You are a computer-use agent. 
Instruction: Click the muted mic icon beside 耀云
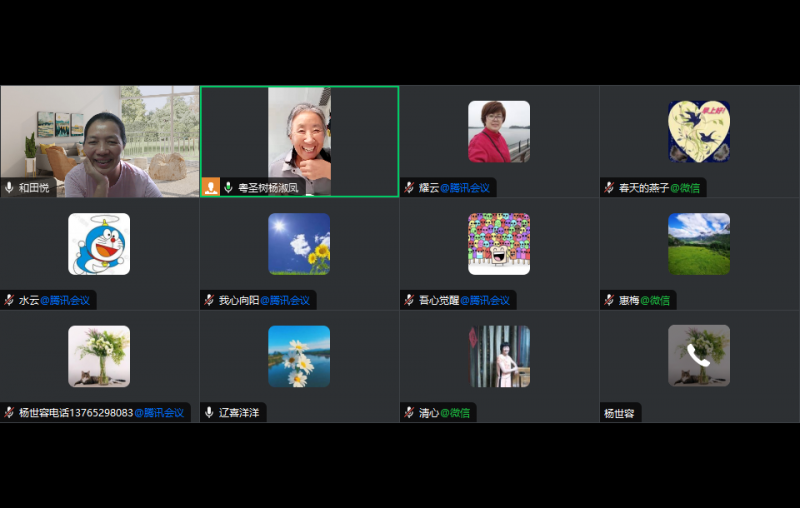(x=409, y=187)
